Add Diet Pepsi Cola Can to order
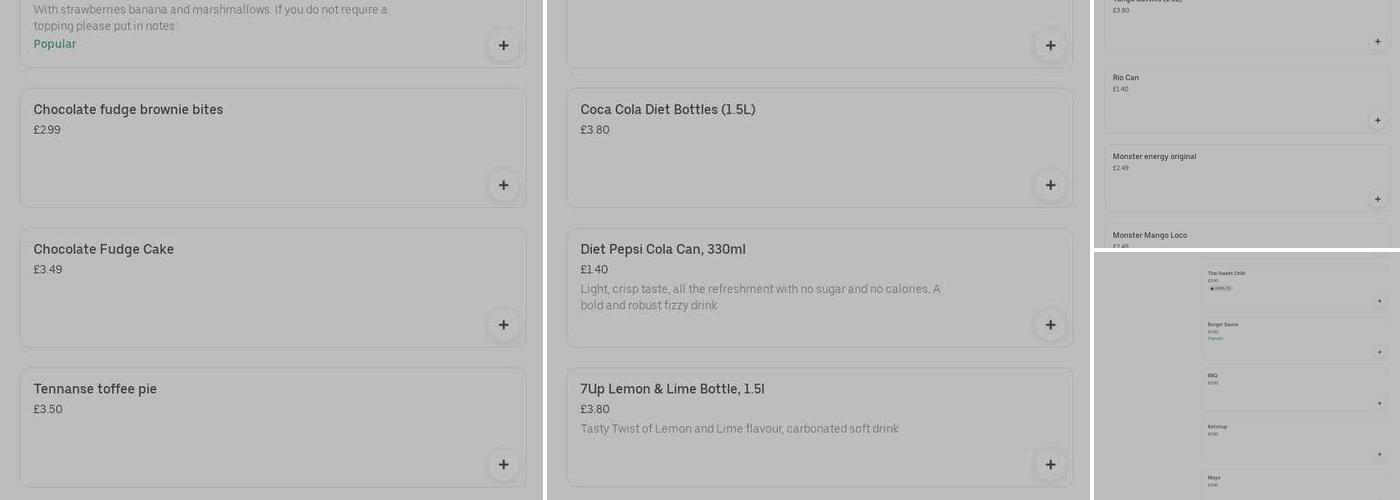The image size is (1400, 500). coord(1050,325)
